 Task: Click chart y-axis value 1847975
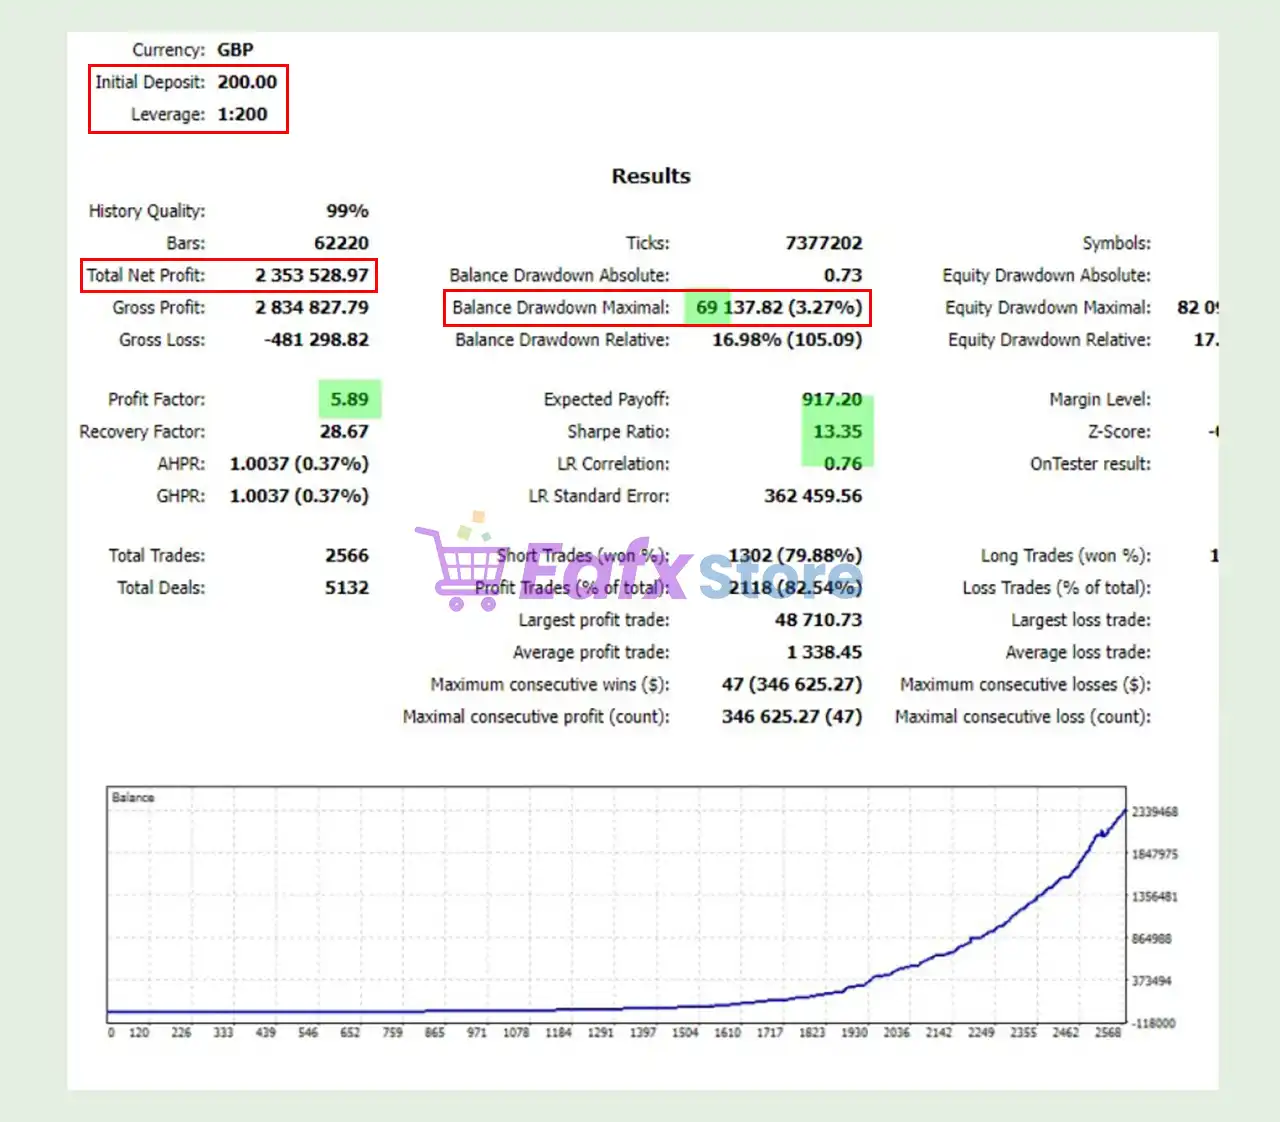pos(1155,854)
